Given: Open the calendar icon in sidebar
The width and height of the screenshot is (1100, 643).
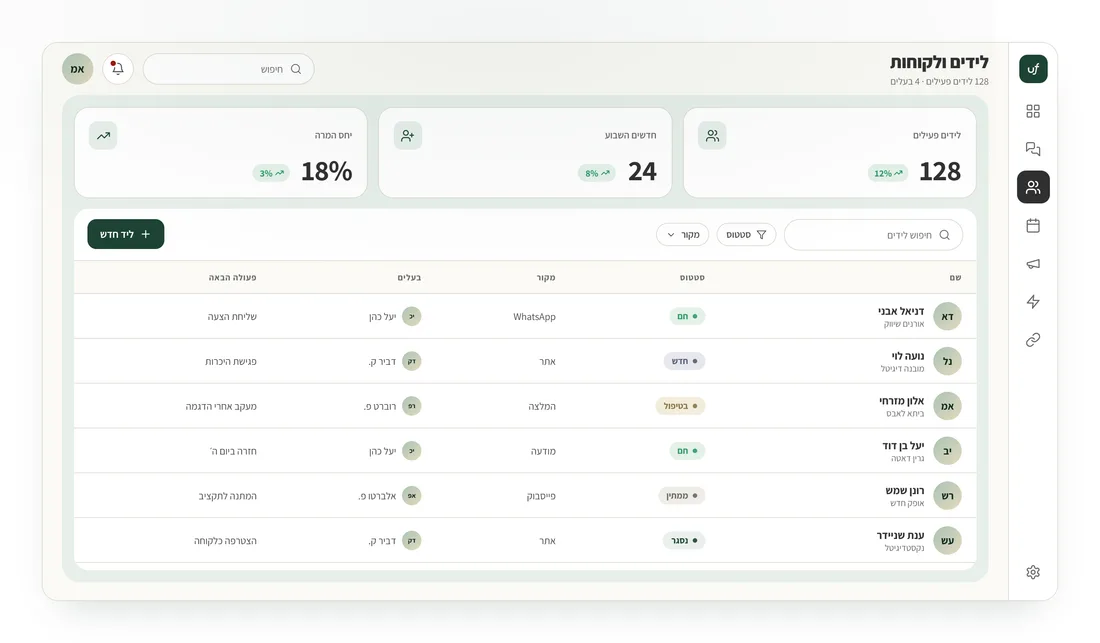Looking at the screenshot, I should click(1033, 226).
